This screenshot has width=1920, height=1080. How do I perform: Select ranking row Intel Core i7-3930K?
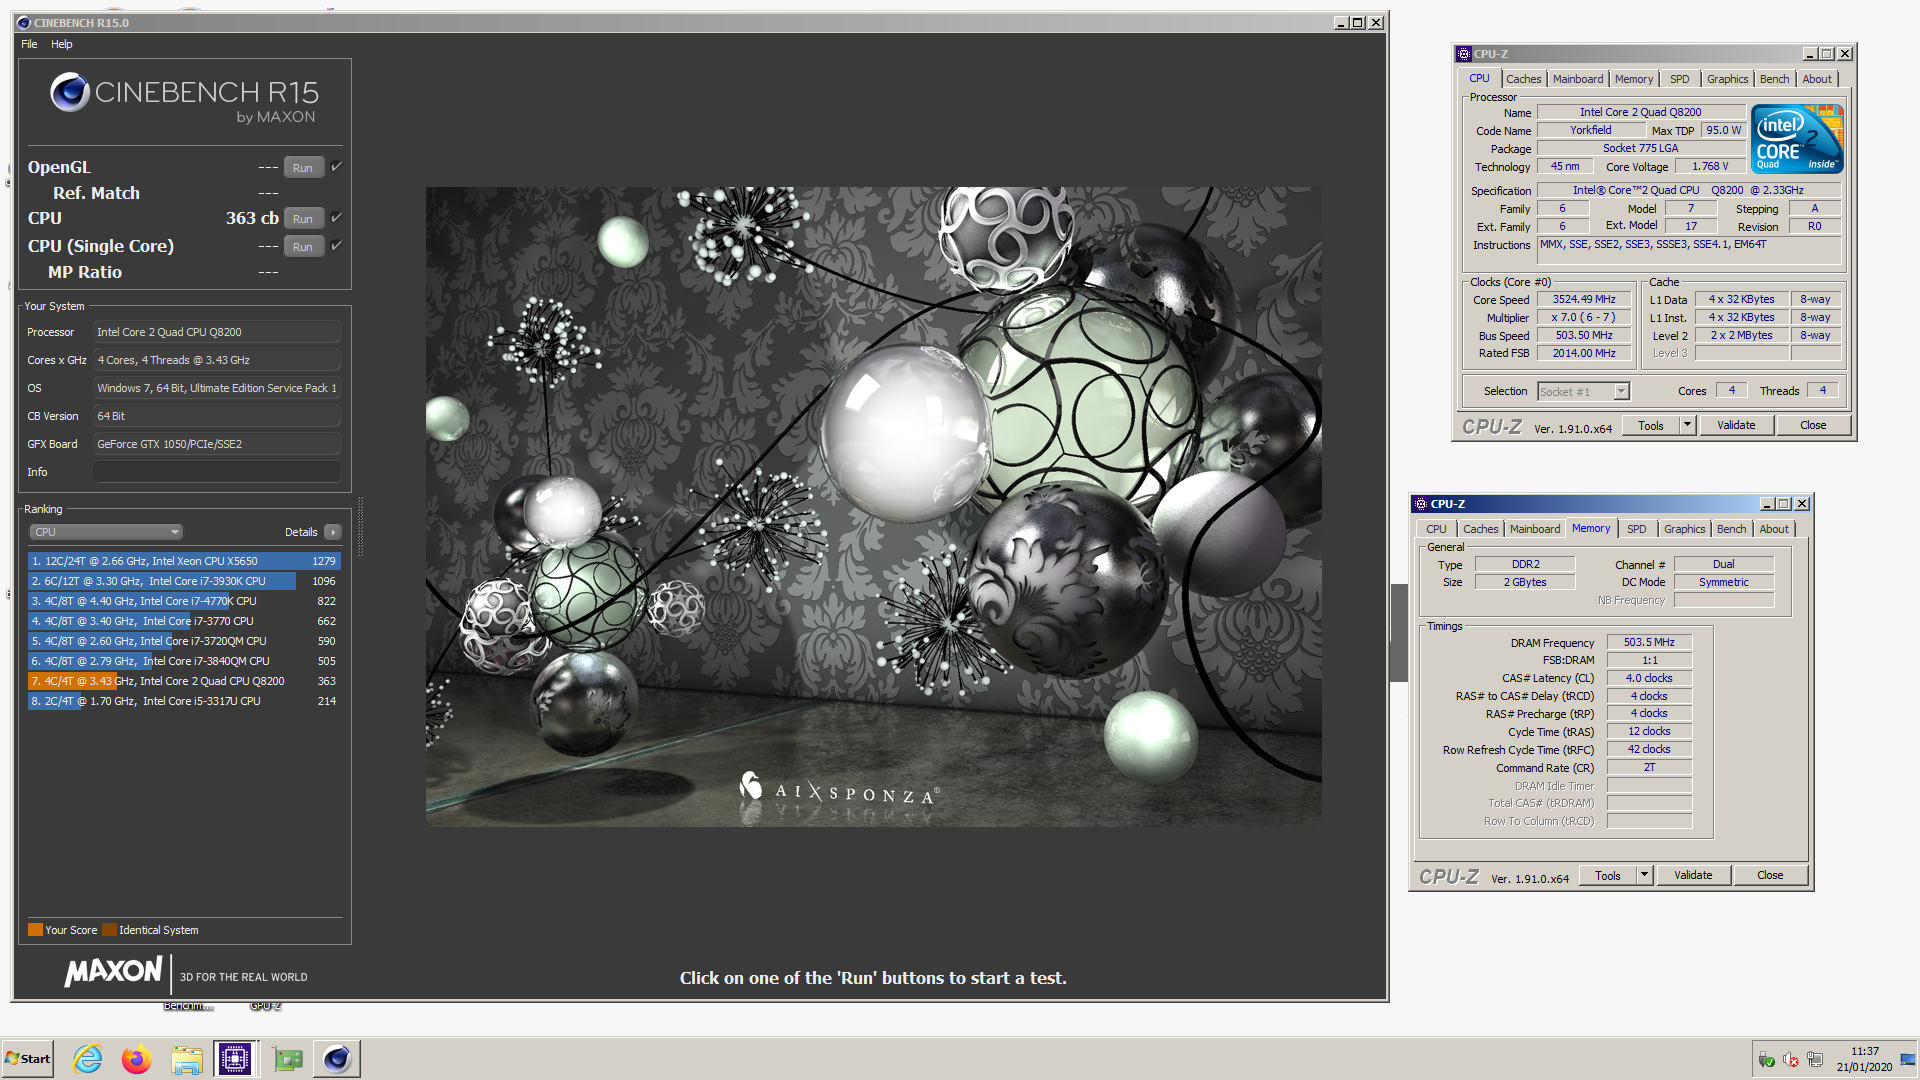(184, 581)
